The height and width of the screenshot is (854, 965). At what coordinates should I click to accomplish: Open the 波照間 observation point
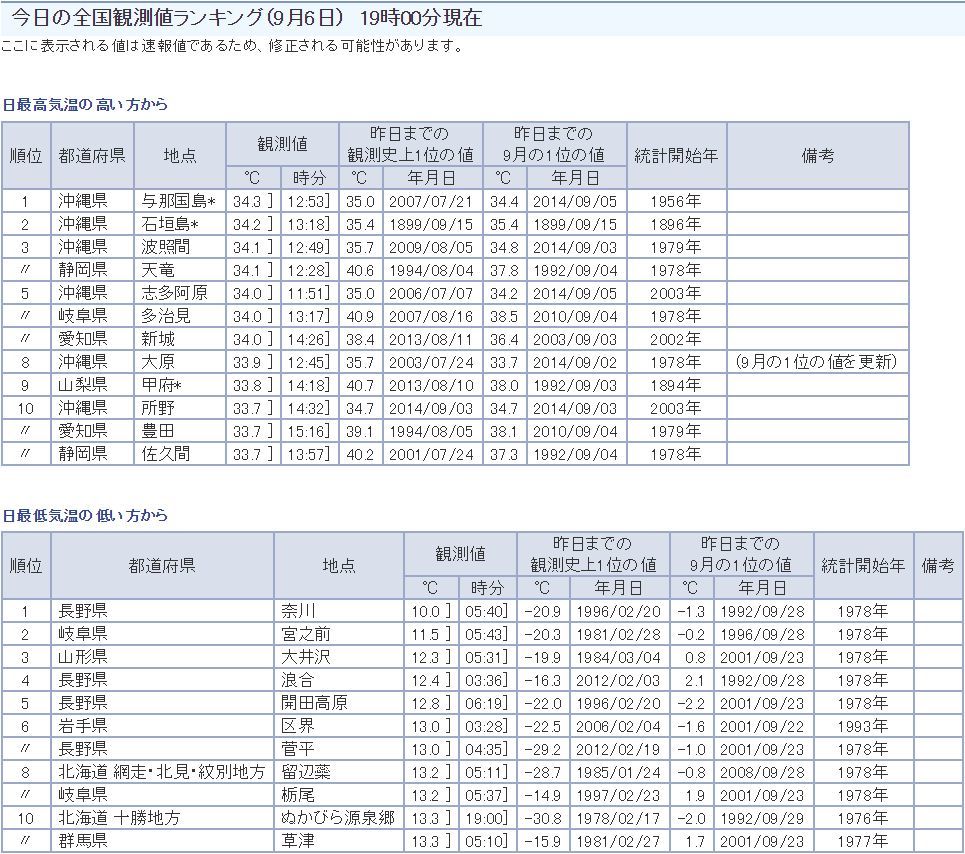tap(166, 247)
